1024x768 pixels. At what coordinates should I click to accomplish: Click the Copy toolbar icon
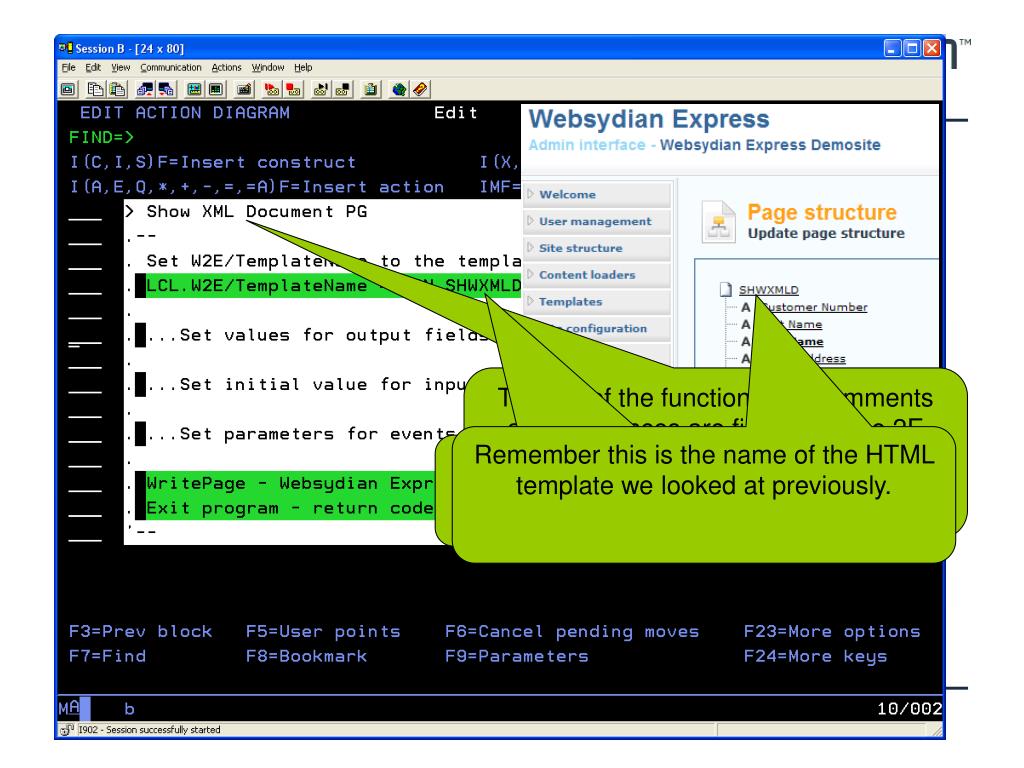coord(95,89)
